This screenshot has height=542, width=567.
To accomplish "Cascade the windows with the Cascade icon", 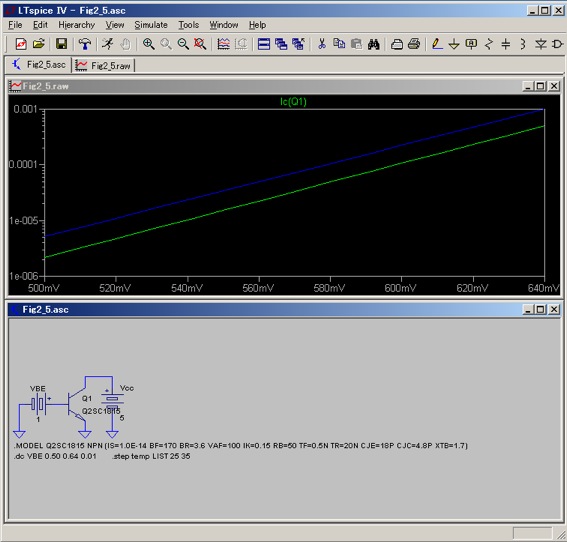I will (x=281, y=44).
